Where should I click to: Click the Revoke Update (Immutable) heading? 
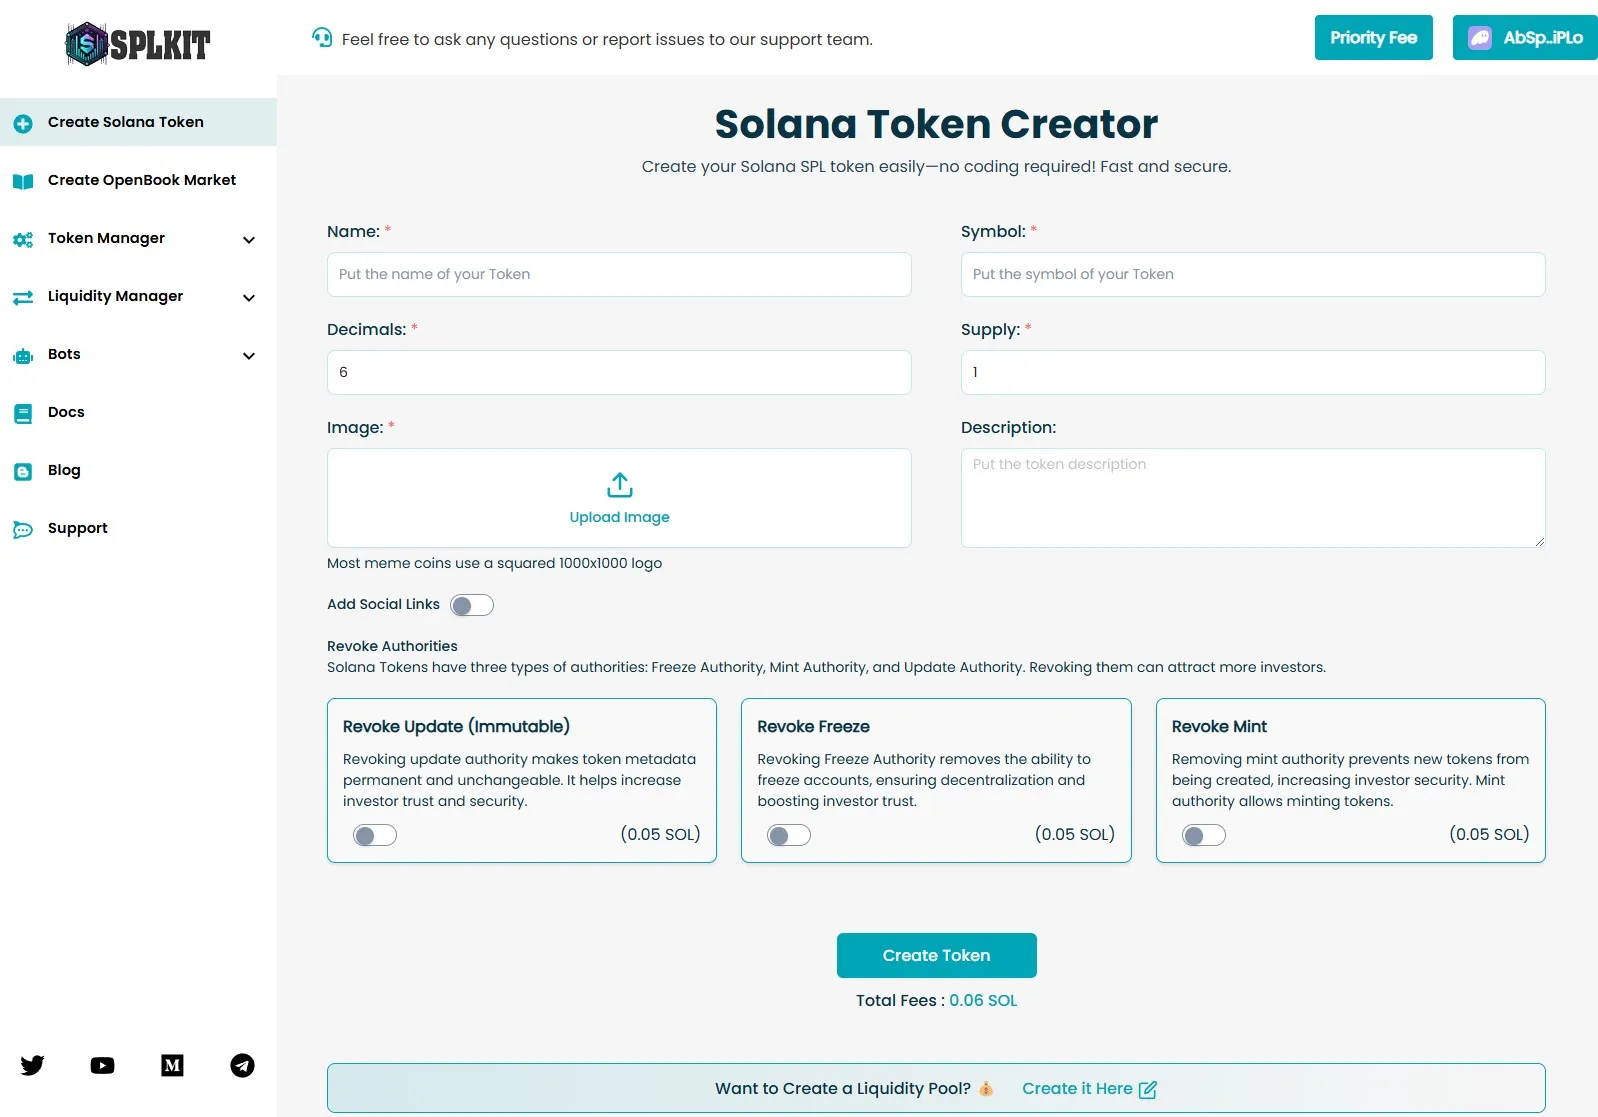456,726
